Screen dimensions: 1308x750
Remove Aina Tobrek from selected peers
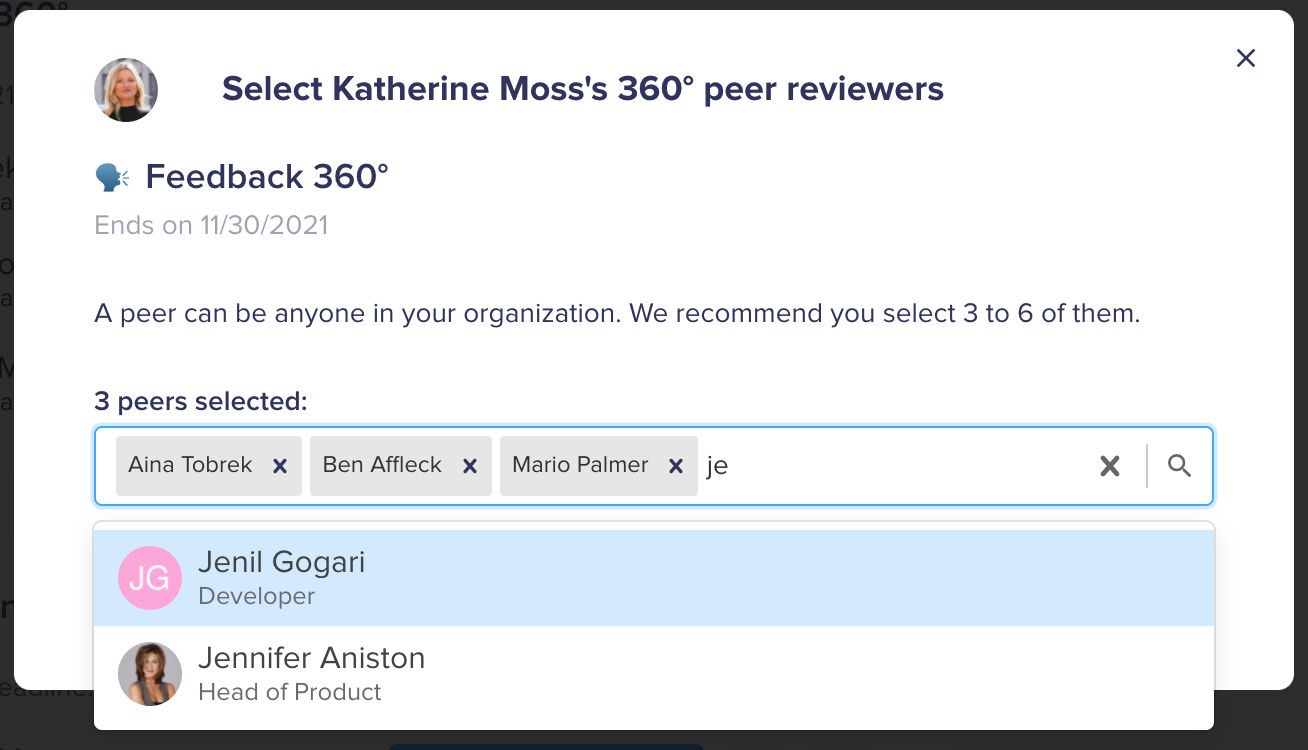click(x=280, y=466)
